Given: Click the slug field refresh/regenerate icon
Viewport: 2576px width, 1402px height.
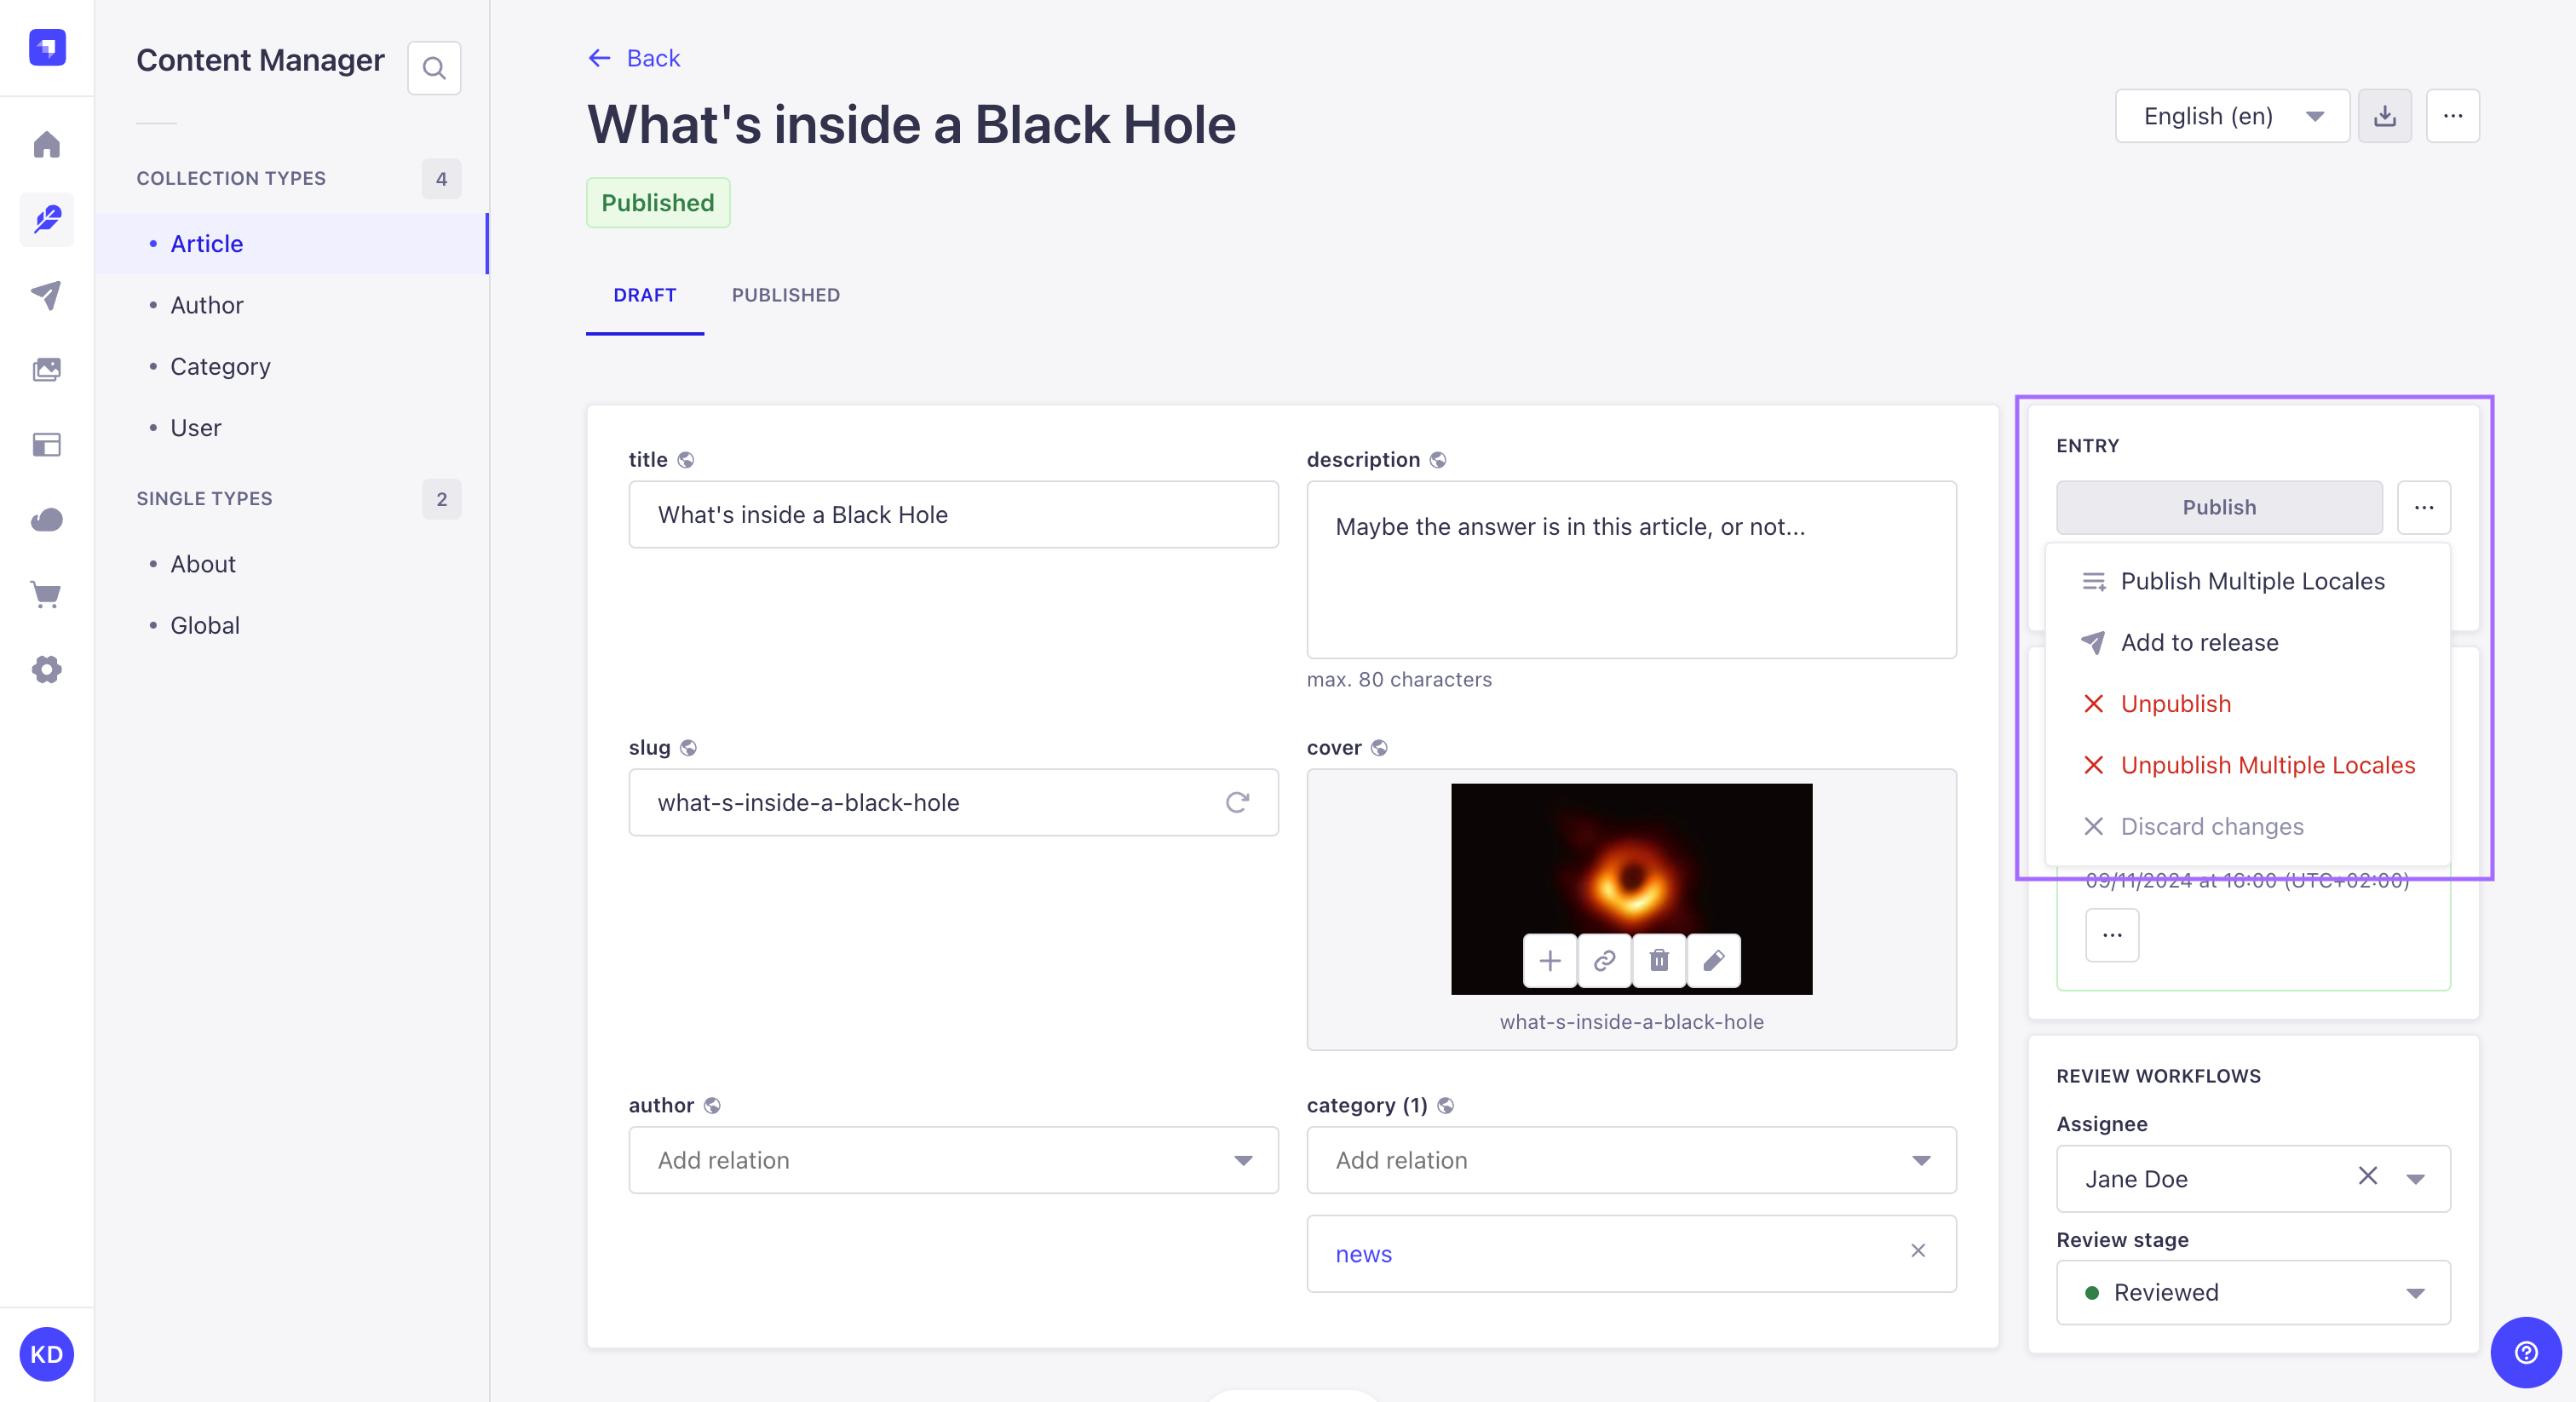Looking at the screenshot, I should click(x=1239, y=802).
